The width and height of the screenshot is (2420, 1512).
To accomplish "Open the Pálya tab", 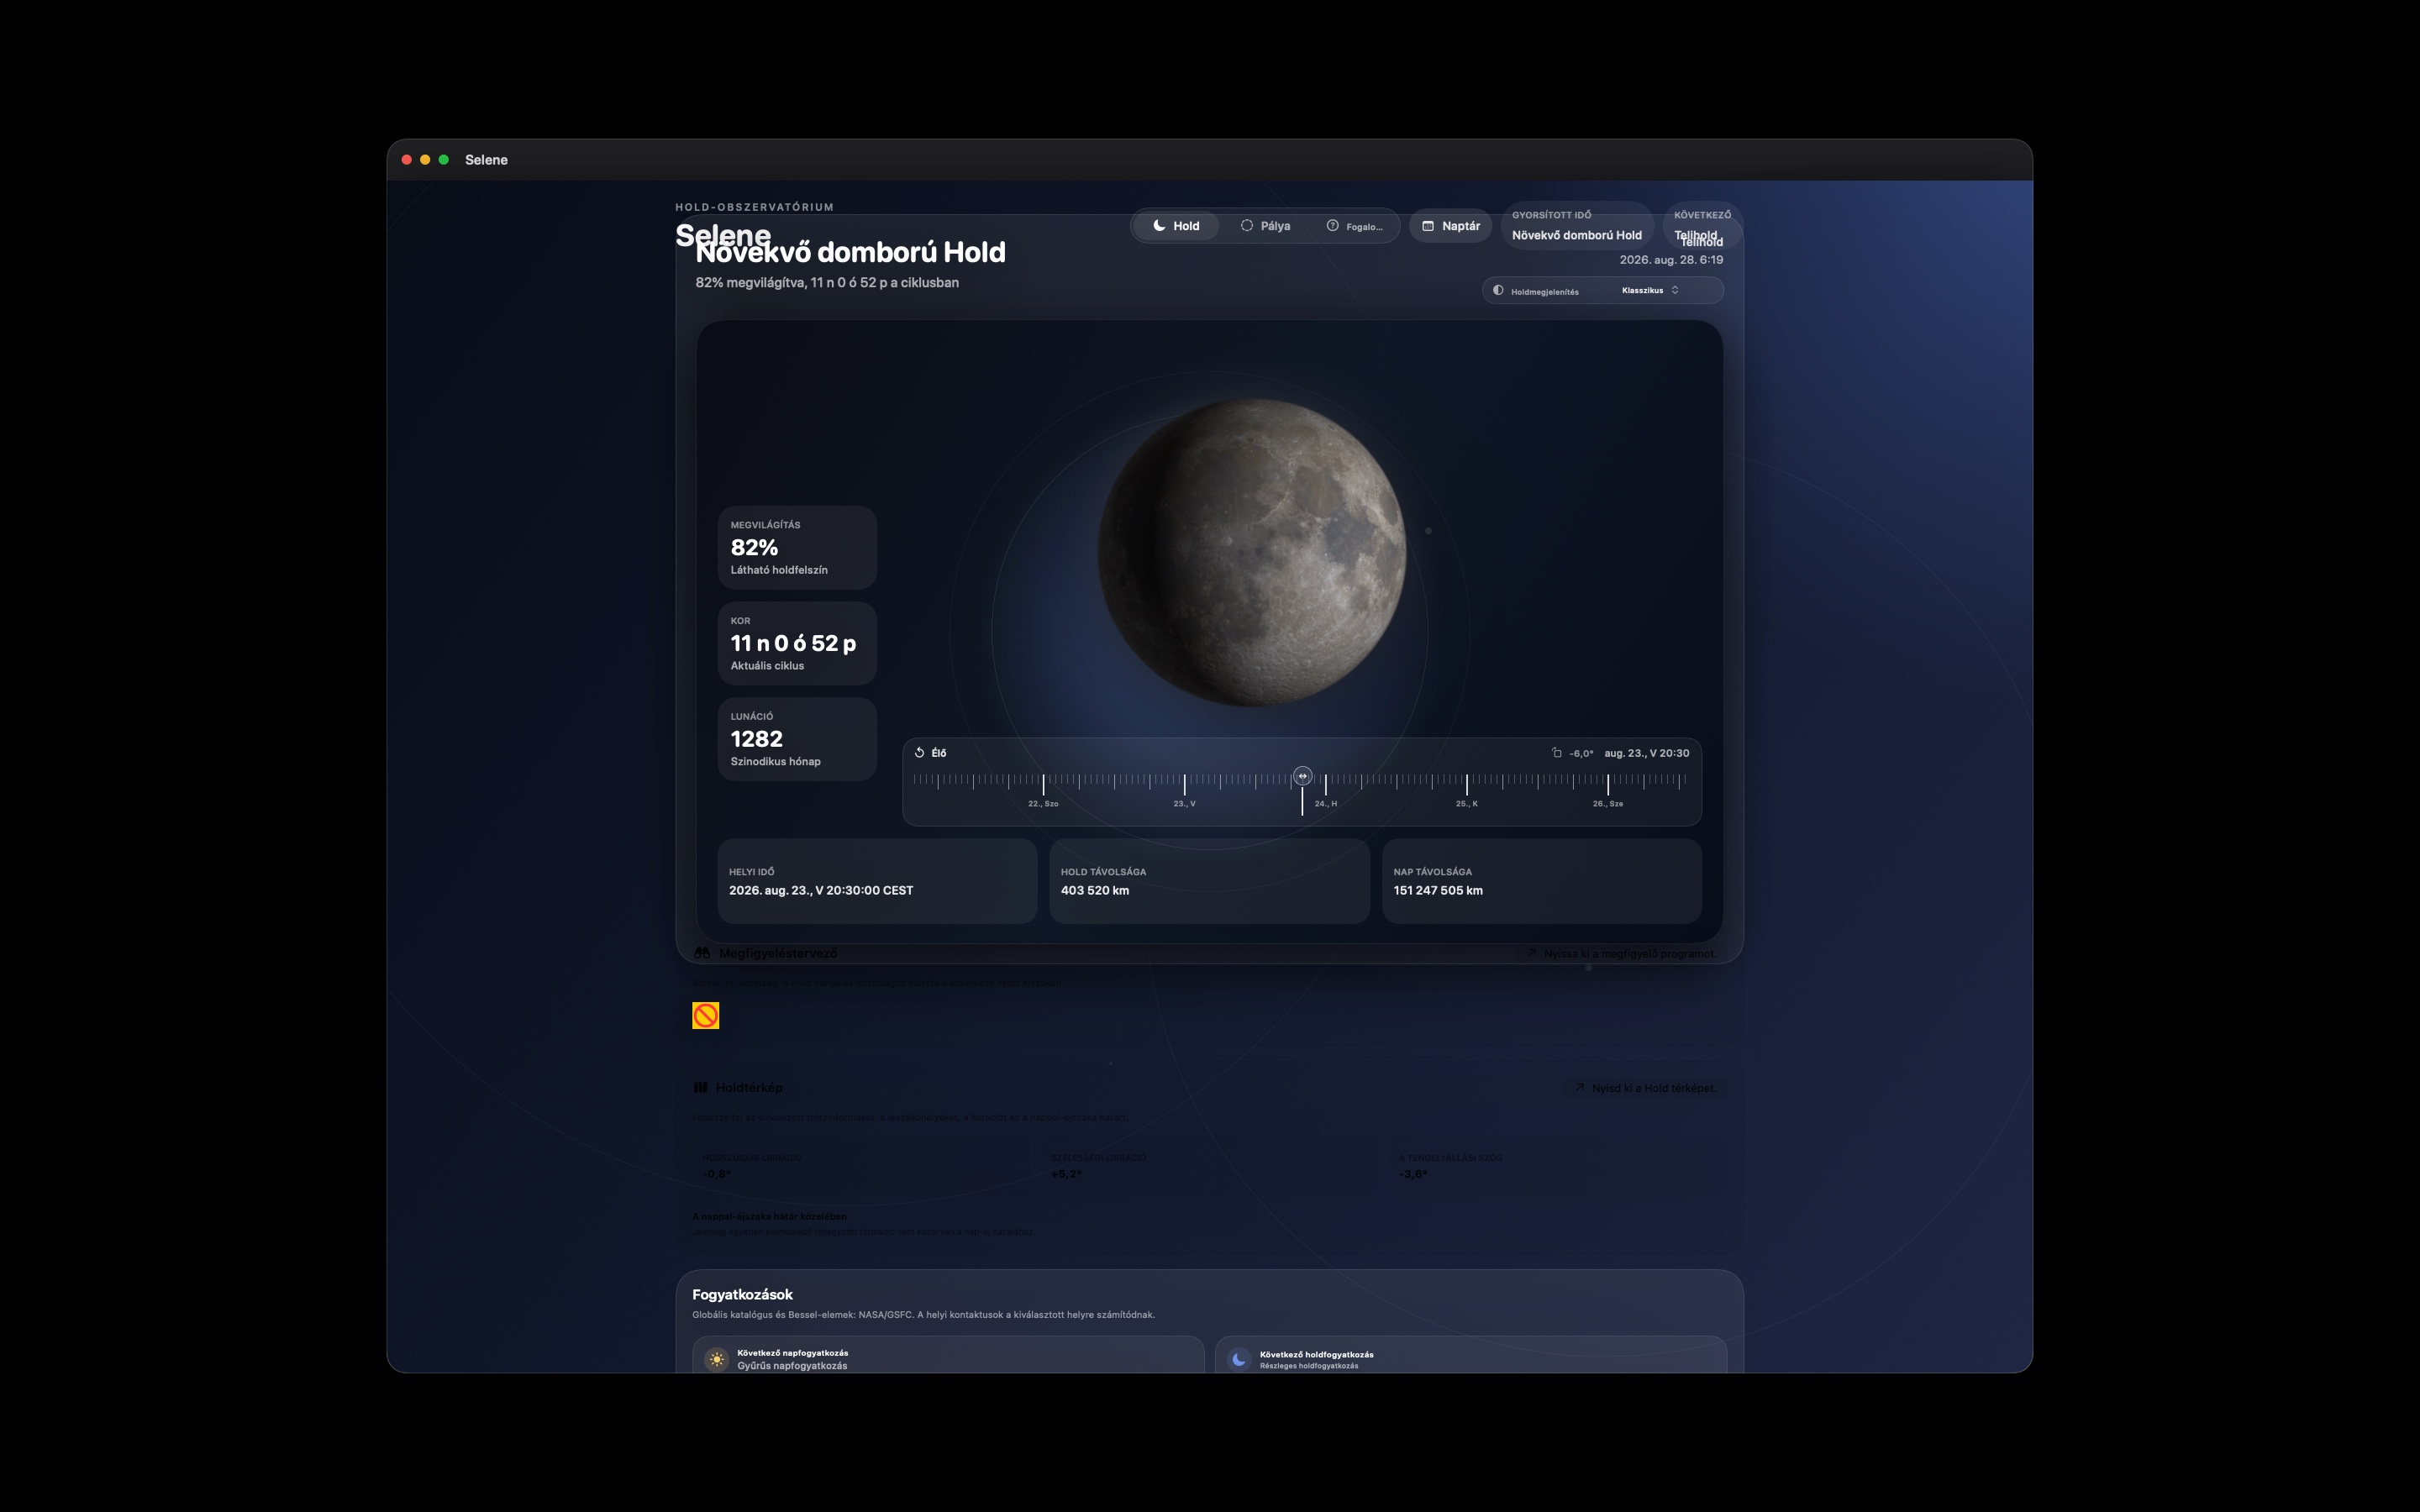I will pos(1265,226).
